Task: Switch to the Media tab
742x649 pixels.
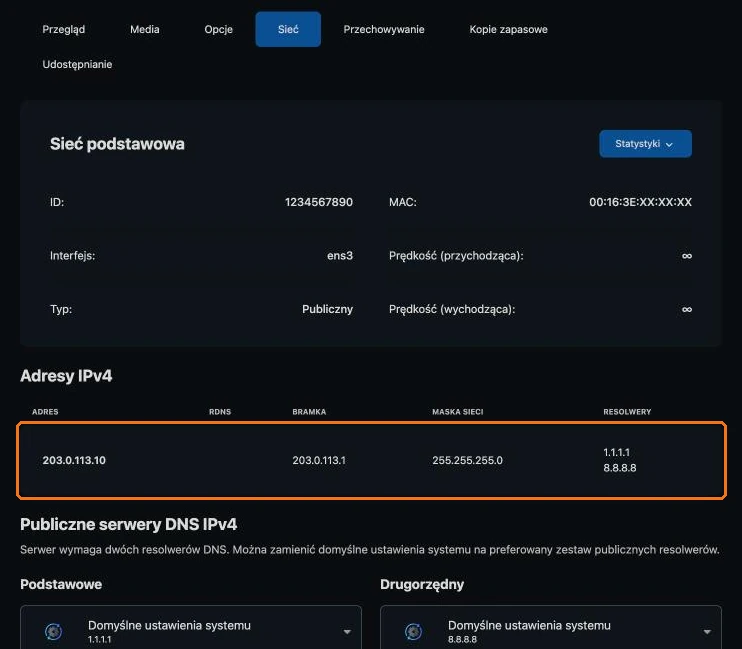Action: tap(144, 29)
